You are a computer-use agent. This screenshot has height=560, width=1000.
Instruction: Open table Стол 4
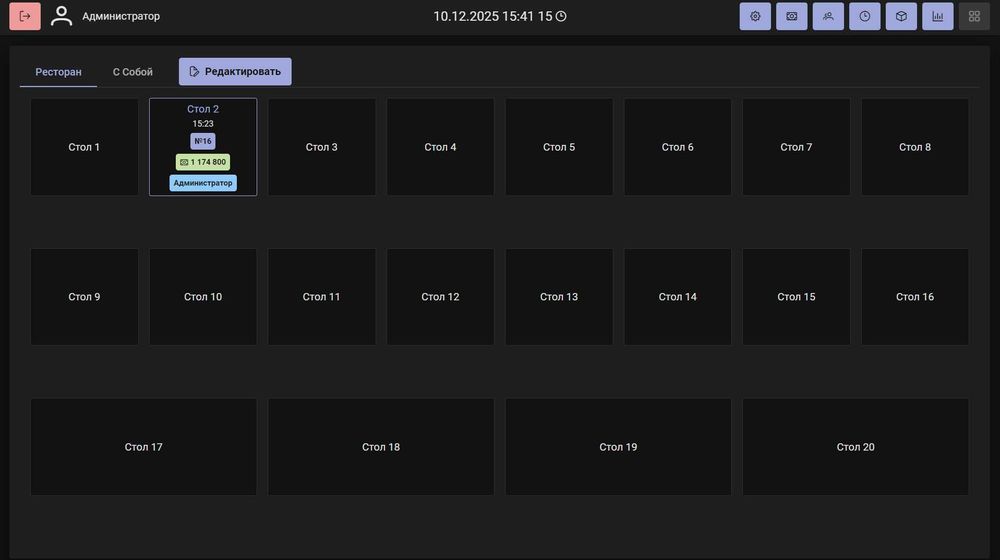[440, 147]
